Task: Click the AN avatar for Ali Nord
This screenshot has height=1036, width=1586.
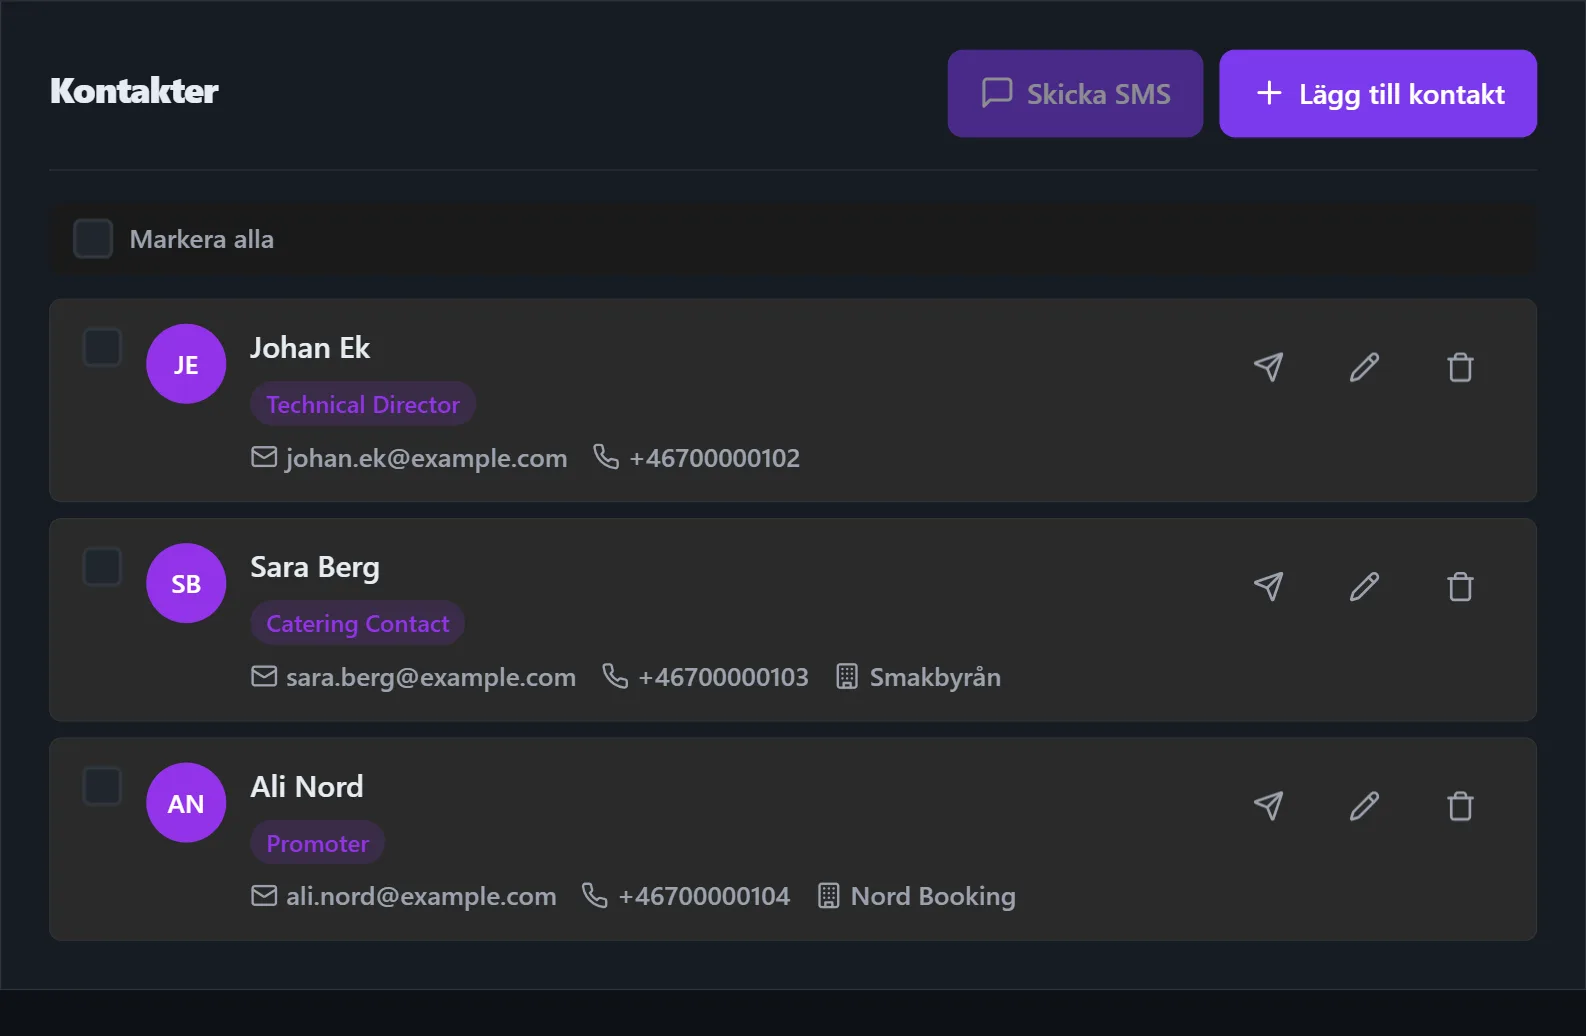Action: point(186,803)
